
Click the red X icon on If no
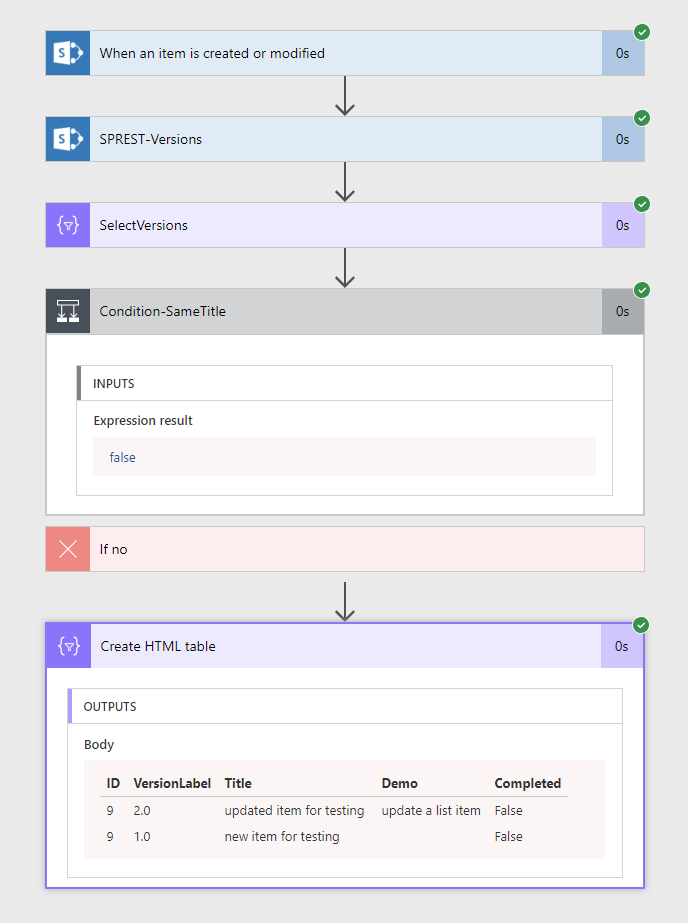68,549
